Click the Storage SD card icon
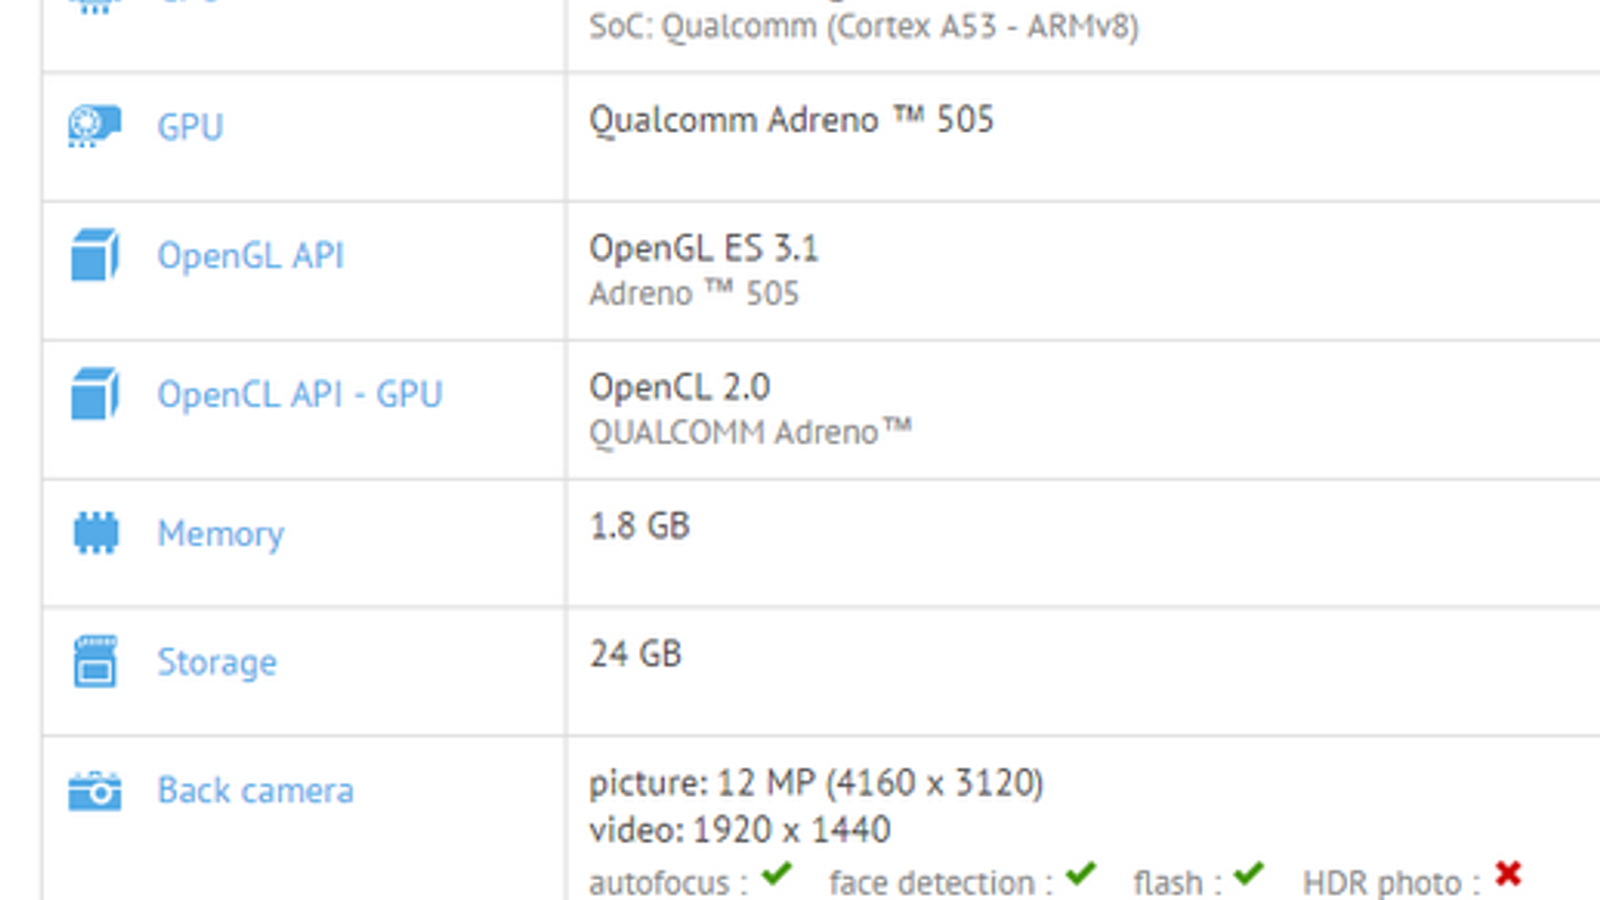The image size is (1600, 900). pyautogui.click(x=95, y=662)
